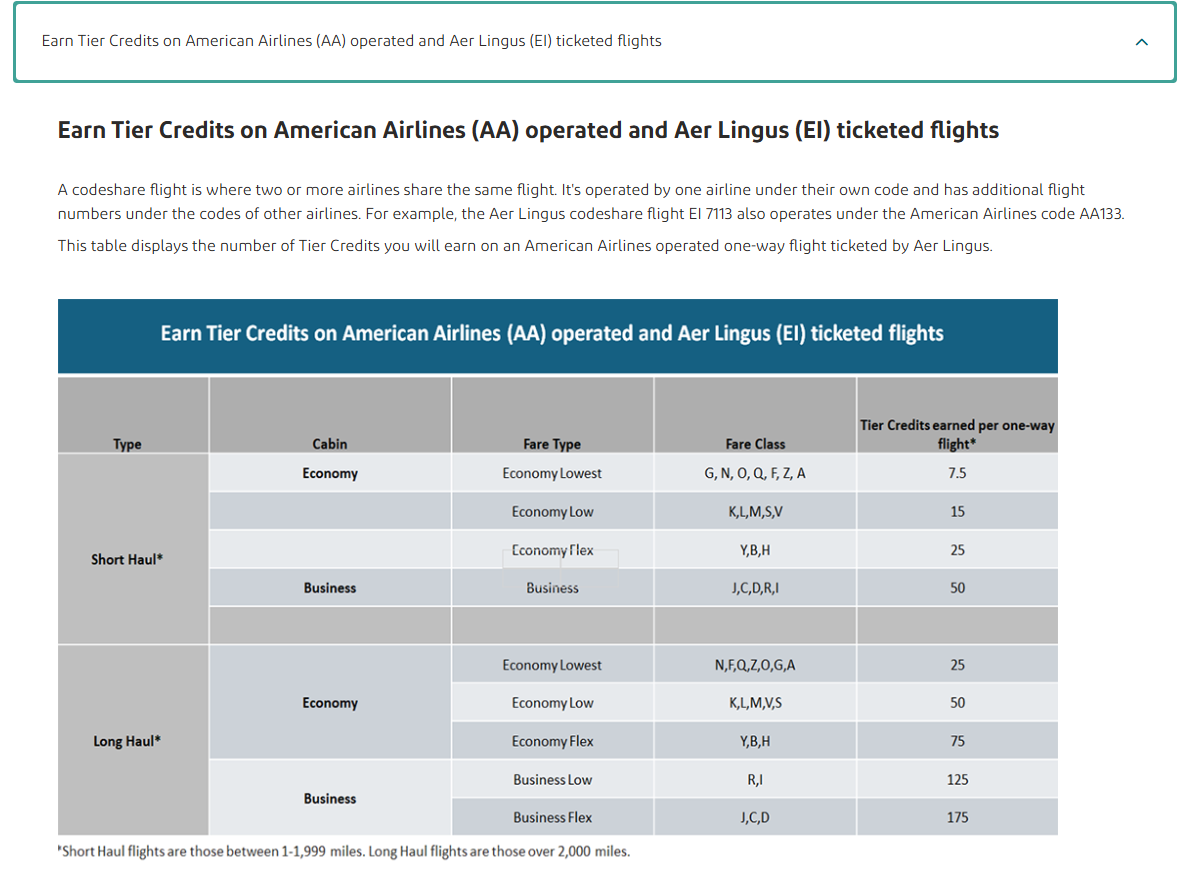Select the Economy Flex fare type cell

pyautogui.click(x=552, y=549)
